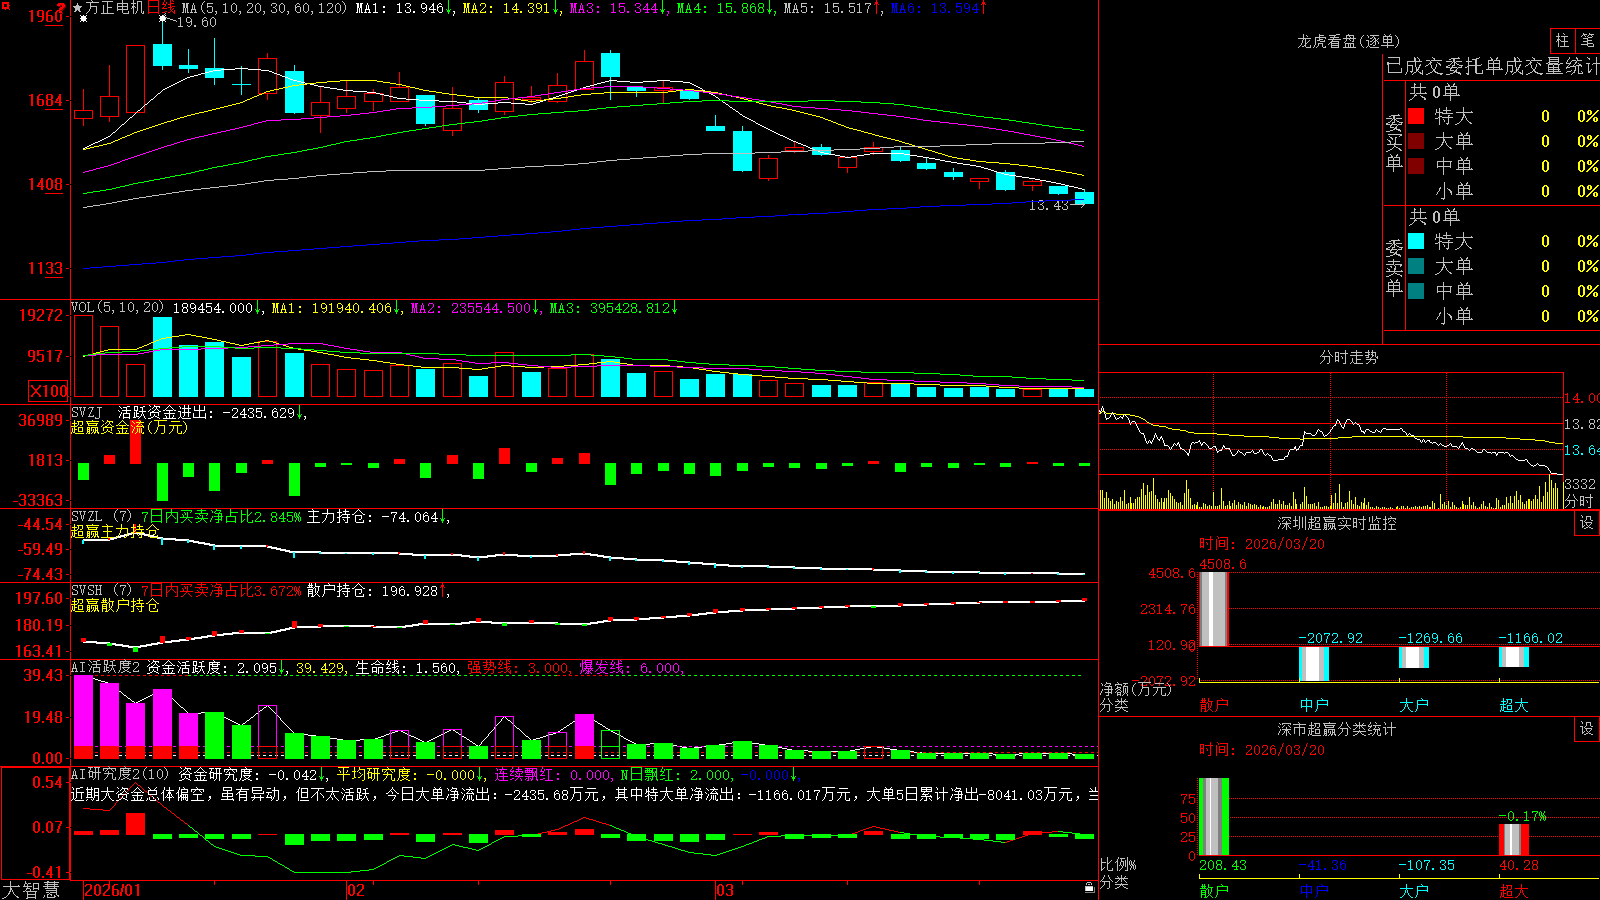
Task: Select the 龙虎看盘(逐单) panel title
Action: point(1348,41)
